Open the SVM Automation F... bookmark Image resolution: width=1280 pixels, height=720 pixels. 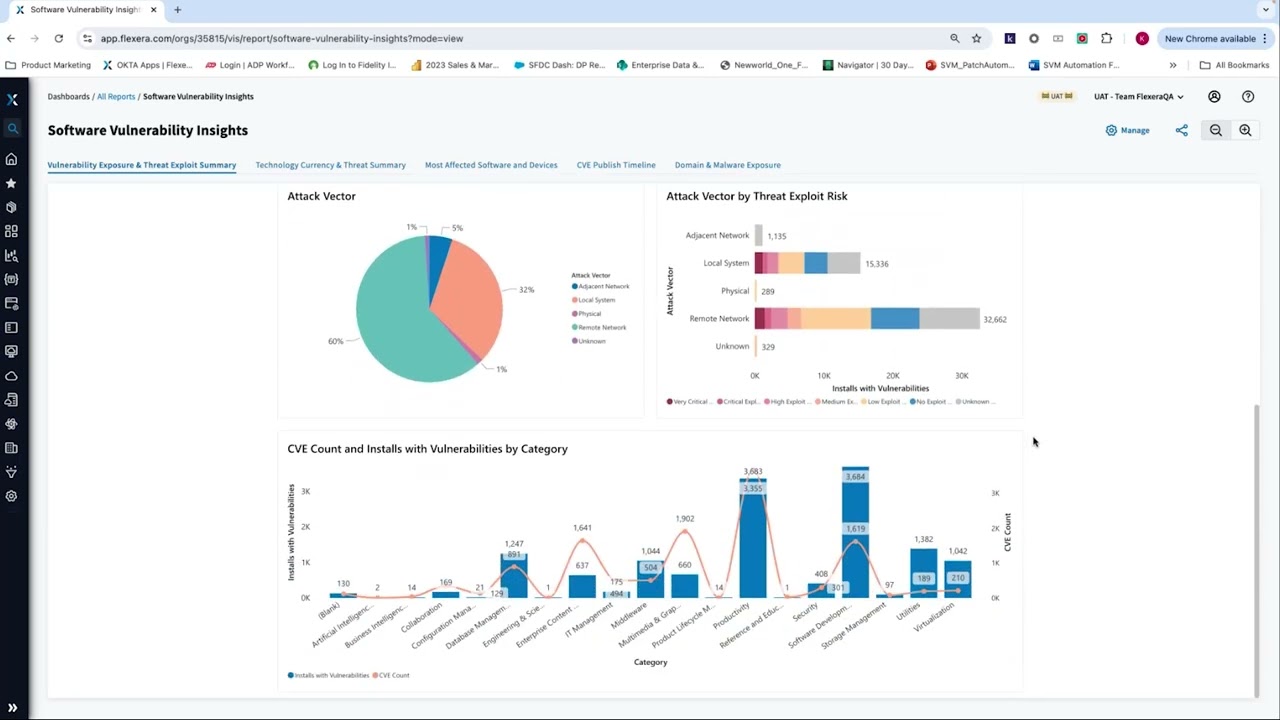(x=1073, y=65)
